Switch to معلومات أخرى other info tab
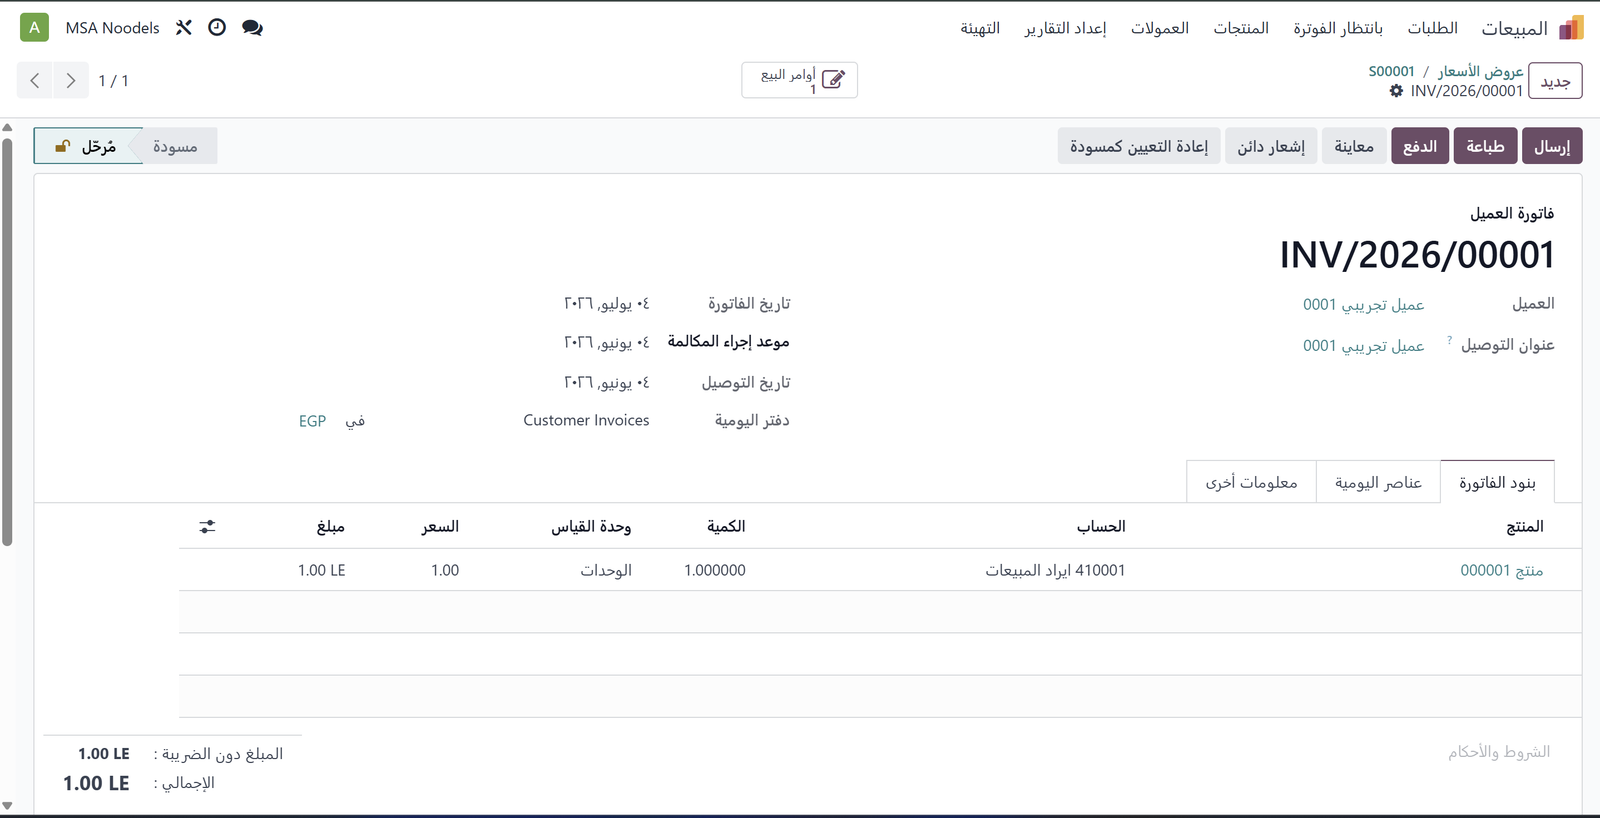 point(1251,482)
